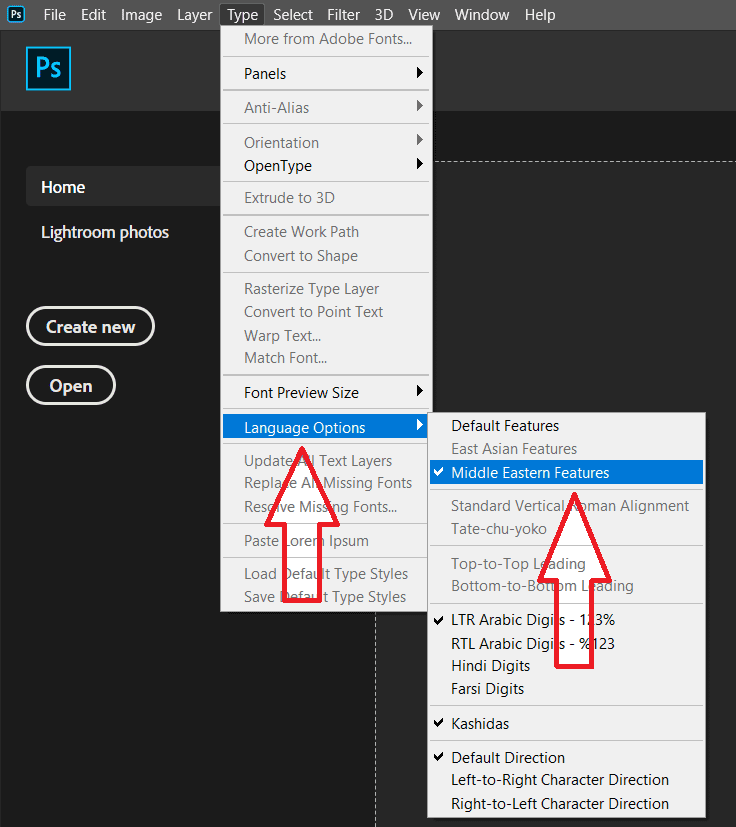Open the Image menu
This screenshot has height=827, width=736.
point(141,15)
